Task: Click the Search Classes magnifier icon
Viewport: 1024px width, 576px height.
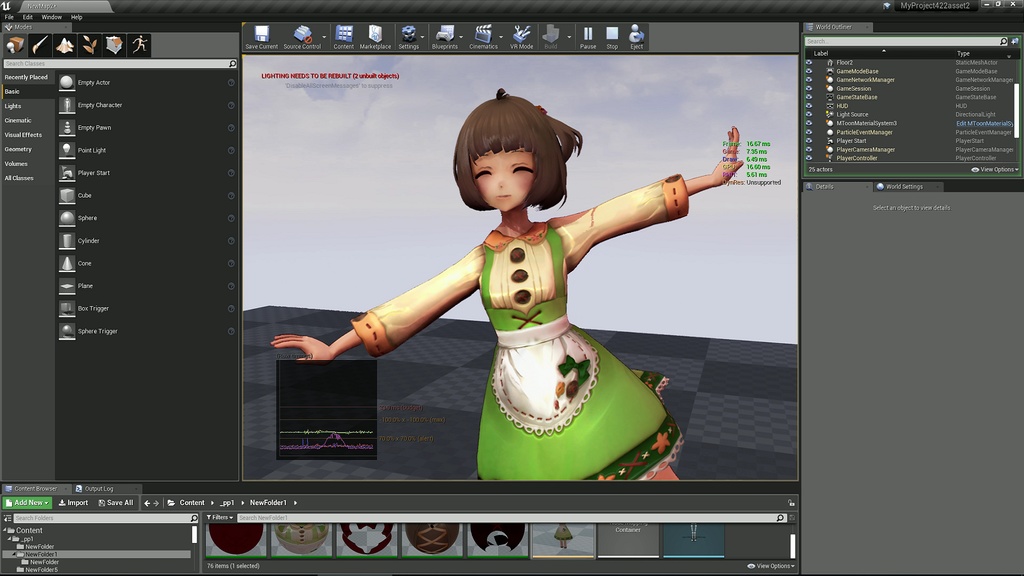Action: 232,63
